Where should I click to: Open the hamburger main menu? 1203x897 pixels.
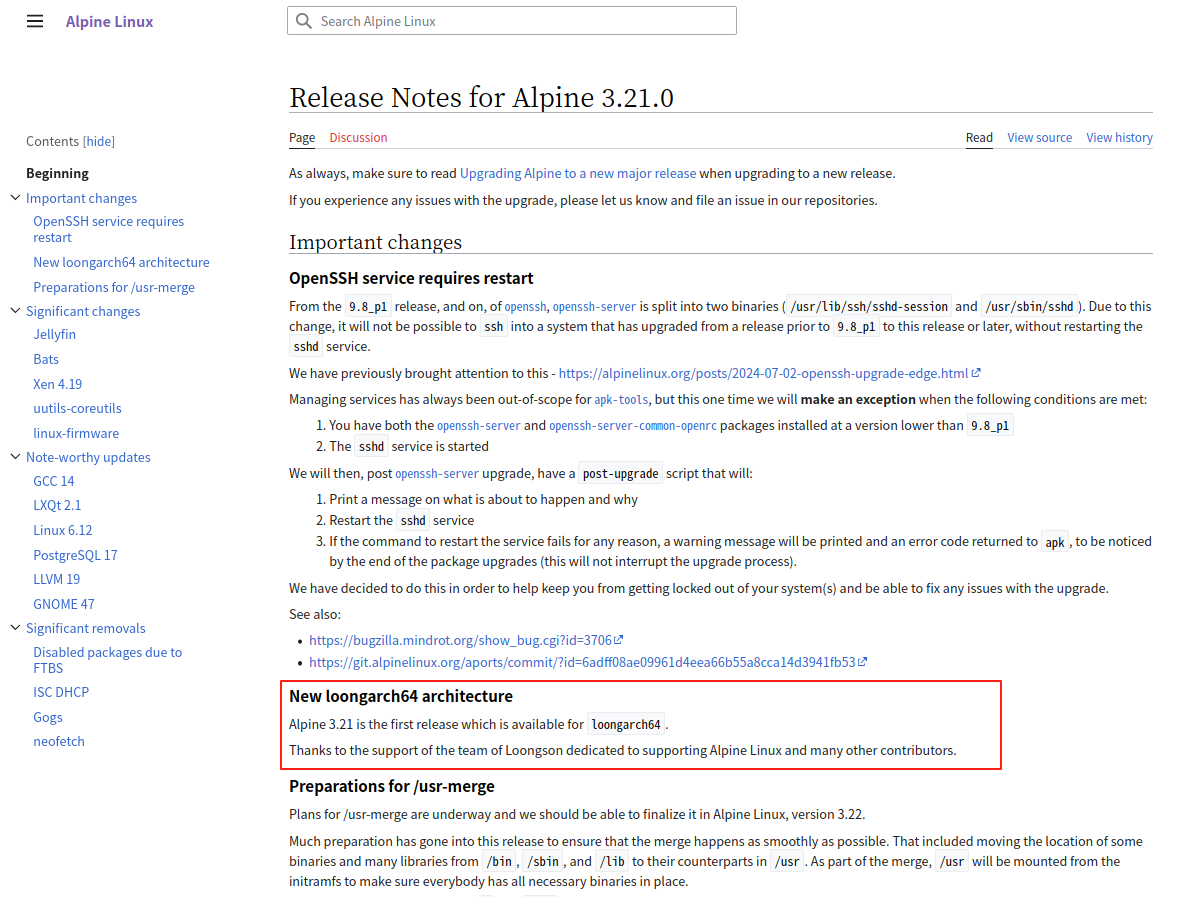click(35, 21)
